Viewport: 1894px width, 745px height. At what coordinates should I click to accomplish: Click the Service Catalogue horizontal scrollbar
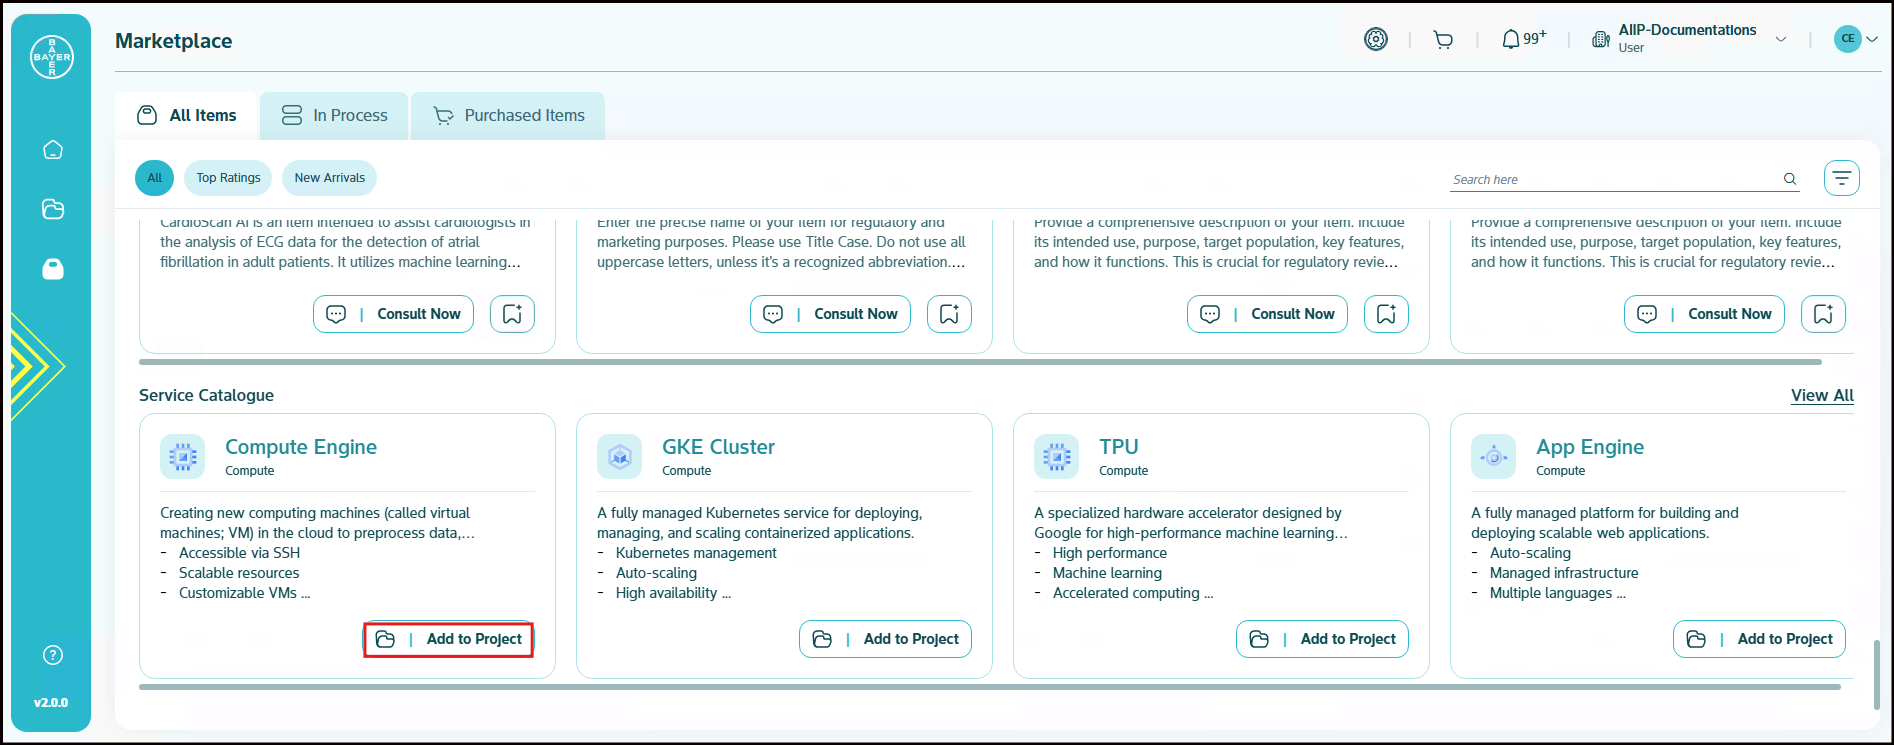pos(988,687)
